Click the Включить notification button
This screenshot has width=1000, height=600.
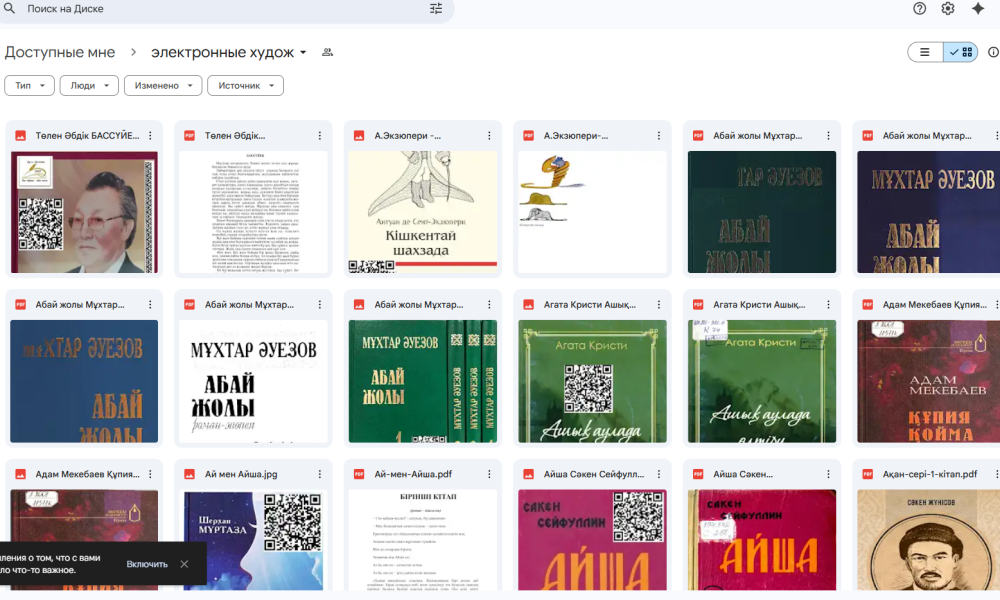pos(147,564)
